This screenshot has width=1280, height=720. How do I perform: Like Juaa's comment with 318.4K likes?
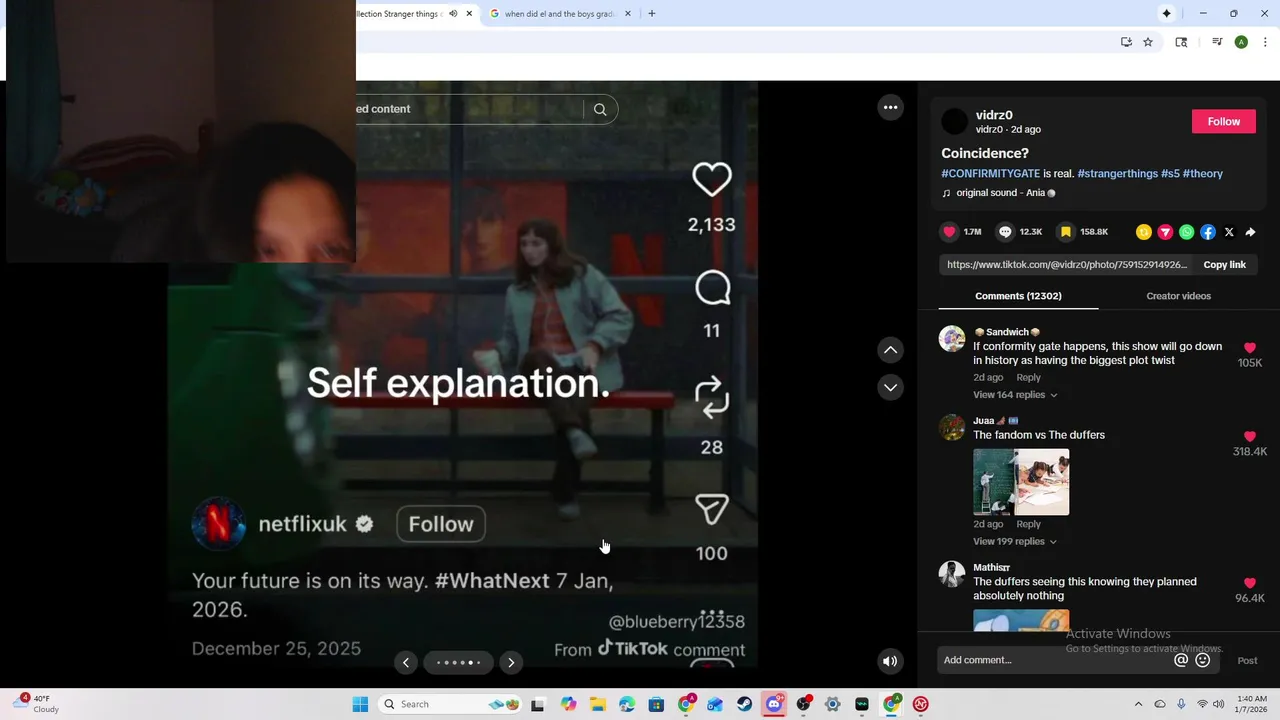coord(1250,437)
